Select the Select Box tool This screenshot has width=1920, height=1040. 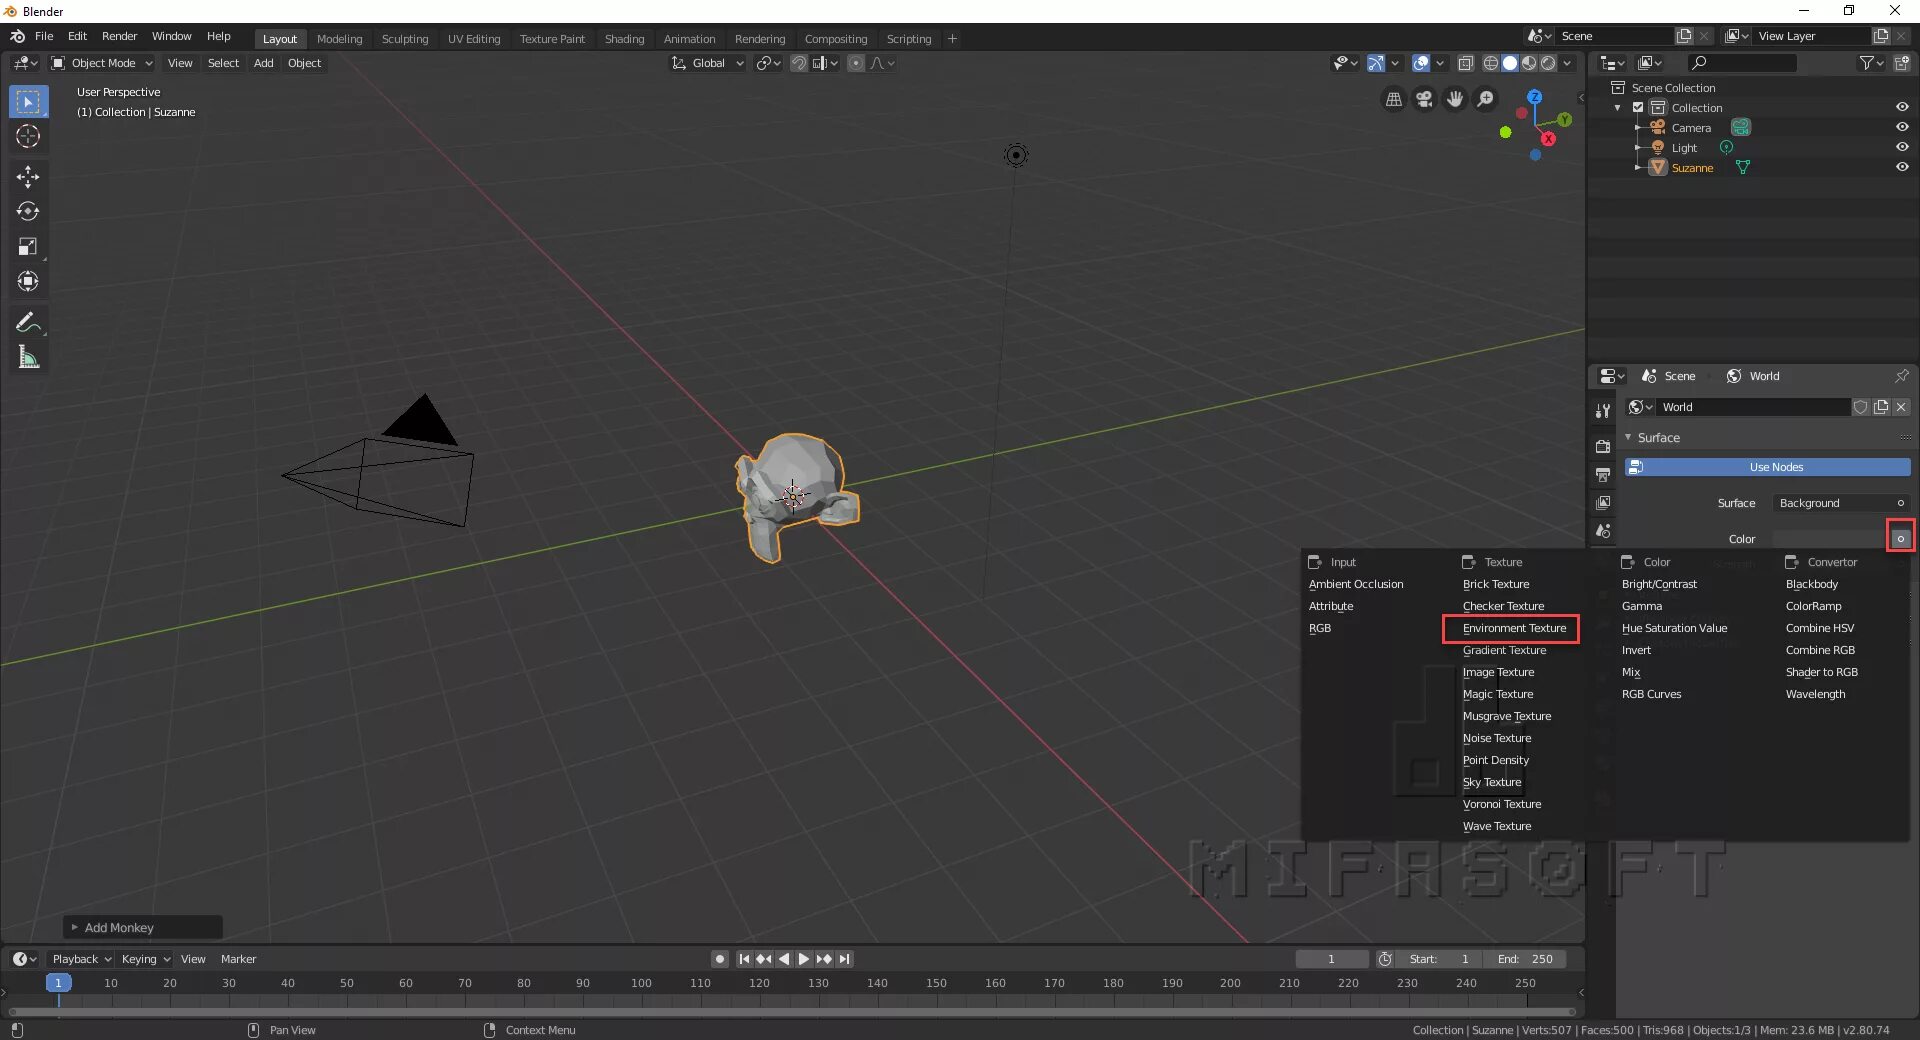pos(28,102)
